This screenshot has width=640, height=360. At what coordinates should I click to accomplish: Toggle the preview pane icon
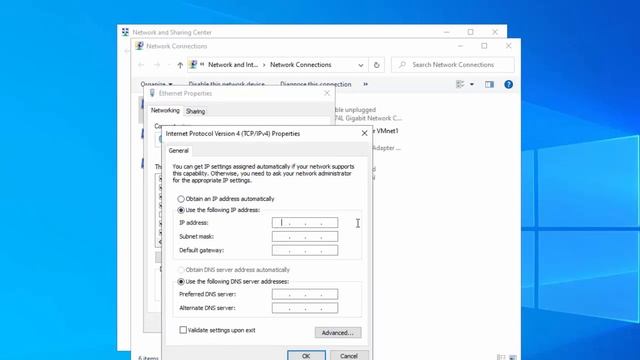point(489,84)
